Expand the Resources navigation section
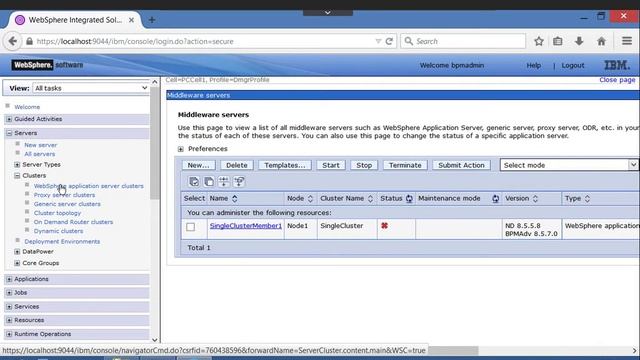This screenshot has width=640, height=360. click(x=9, y=320)
